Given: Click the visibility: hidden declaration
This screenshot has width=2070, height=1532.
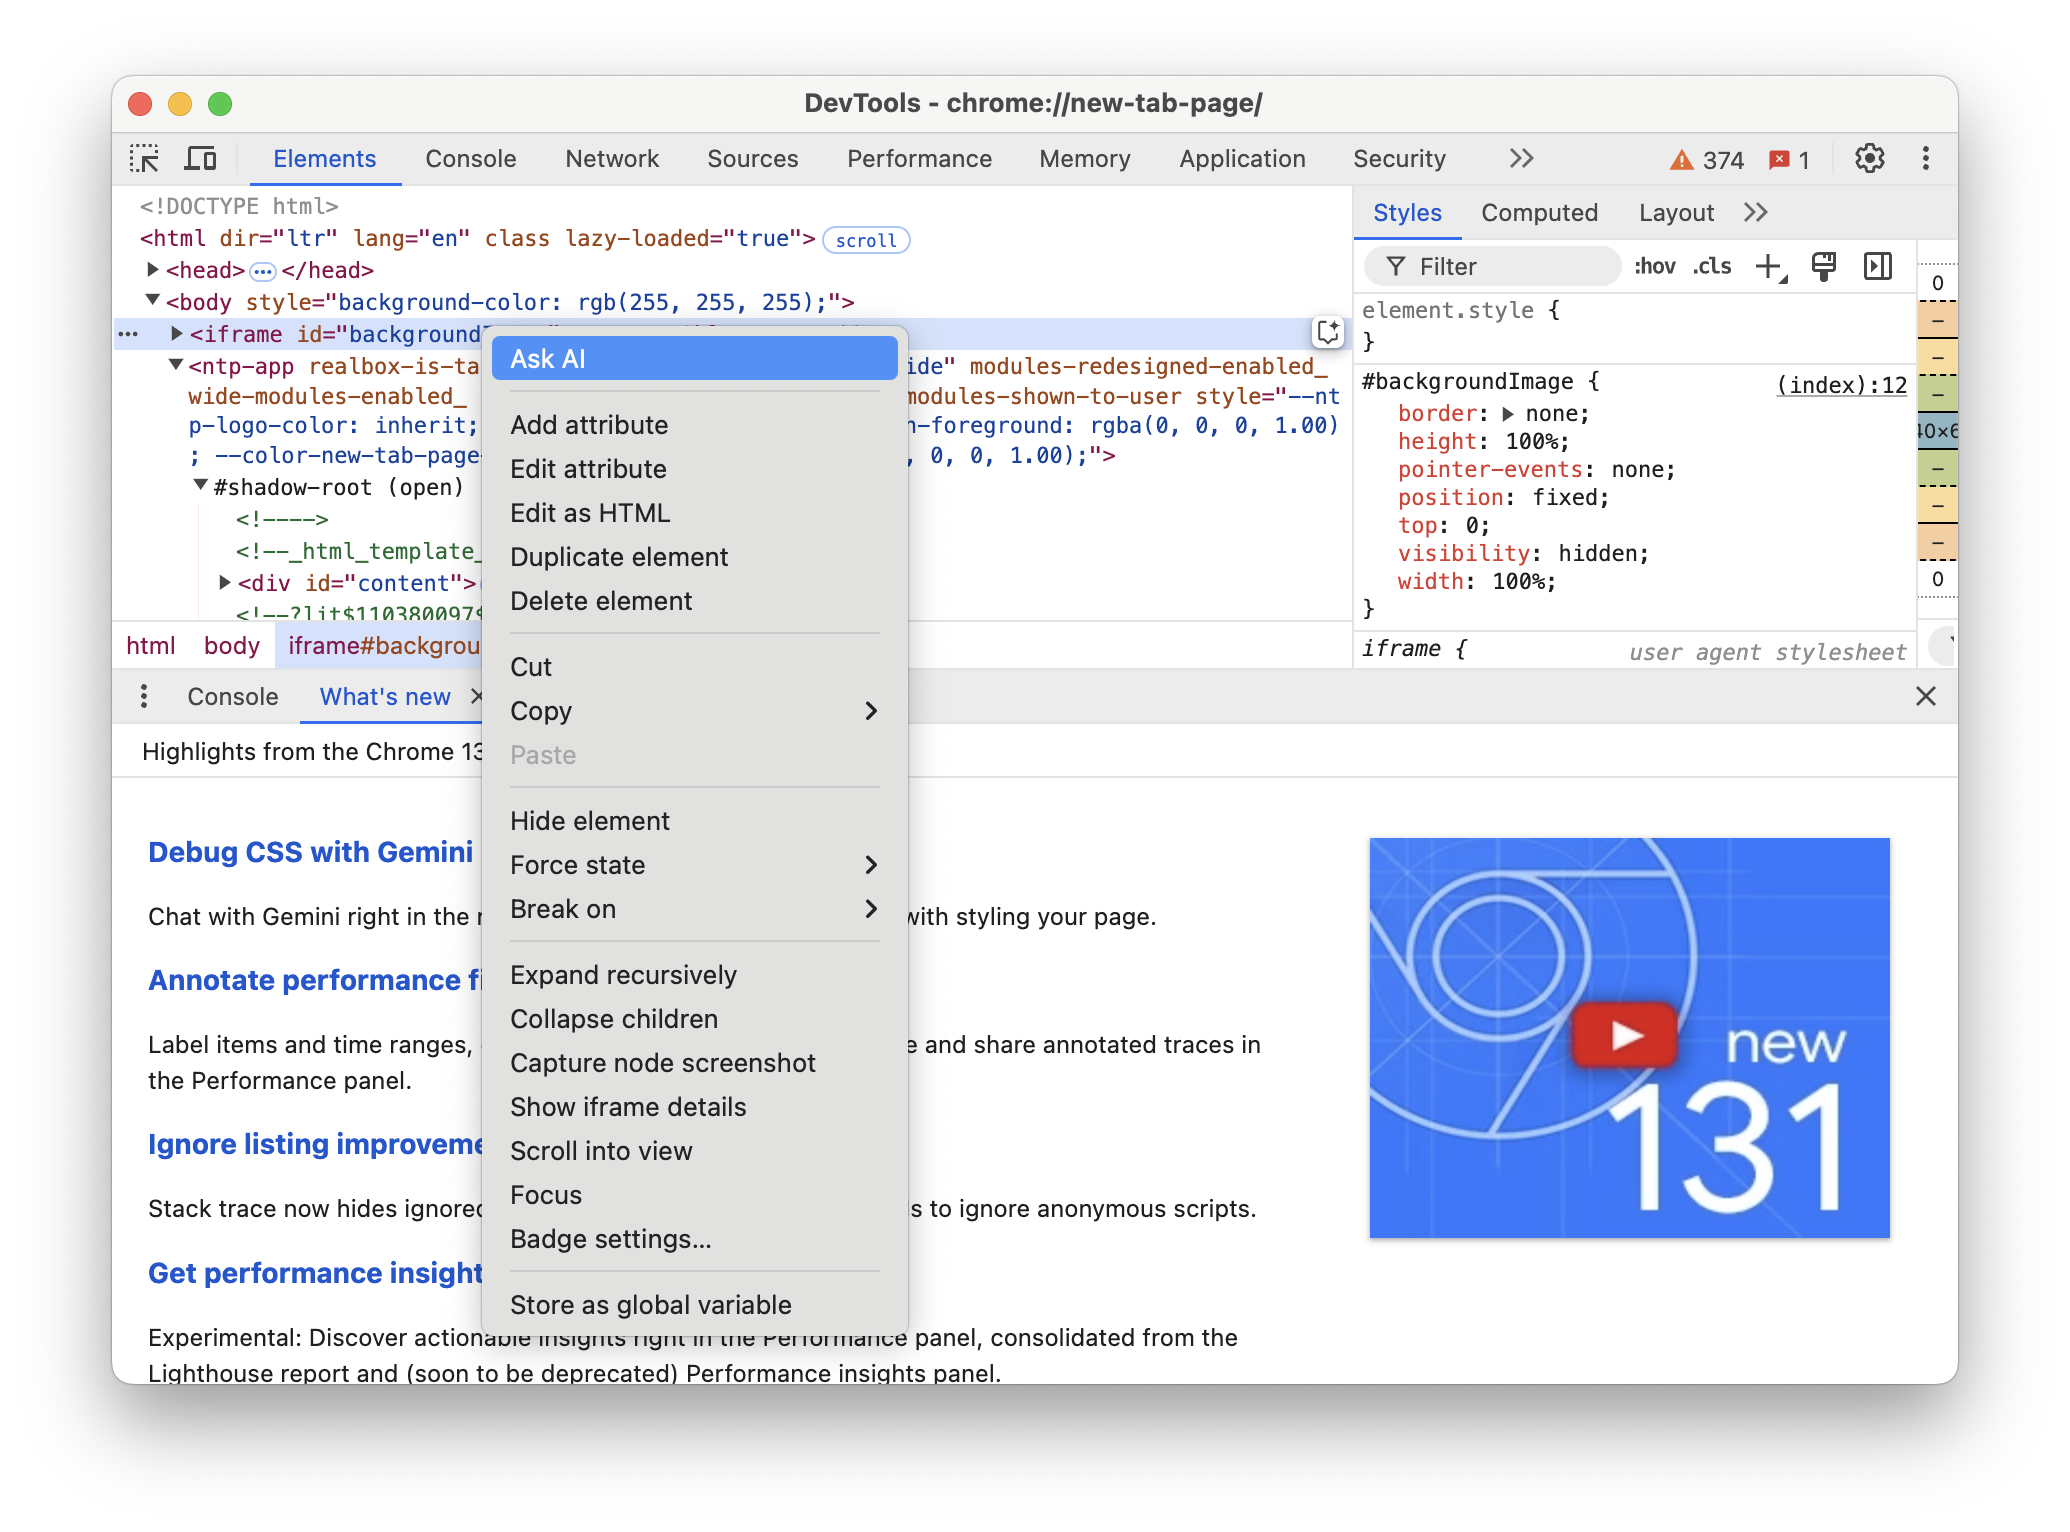Looking at the screenshot, I should [1523, 553].
